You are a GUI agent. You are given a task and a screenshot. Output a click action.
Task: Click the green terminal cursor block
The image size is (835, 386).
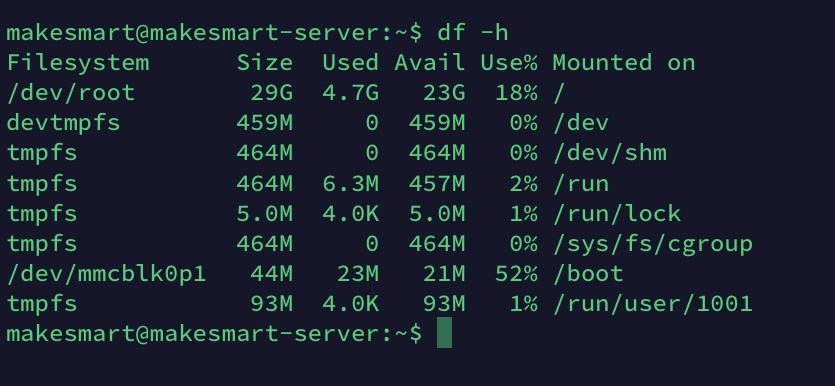pyautogui.click(x=444, y=333)
